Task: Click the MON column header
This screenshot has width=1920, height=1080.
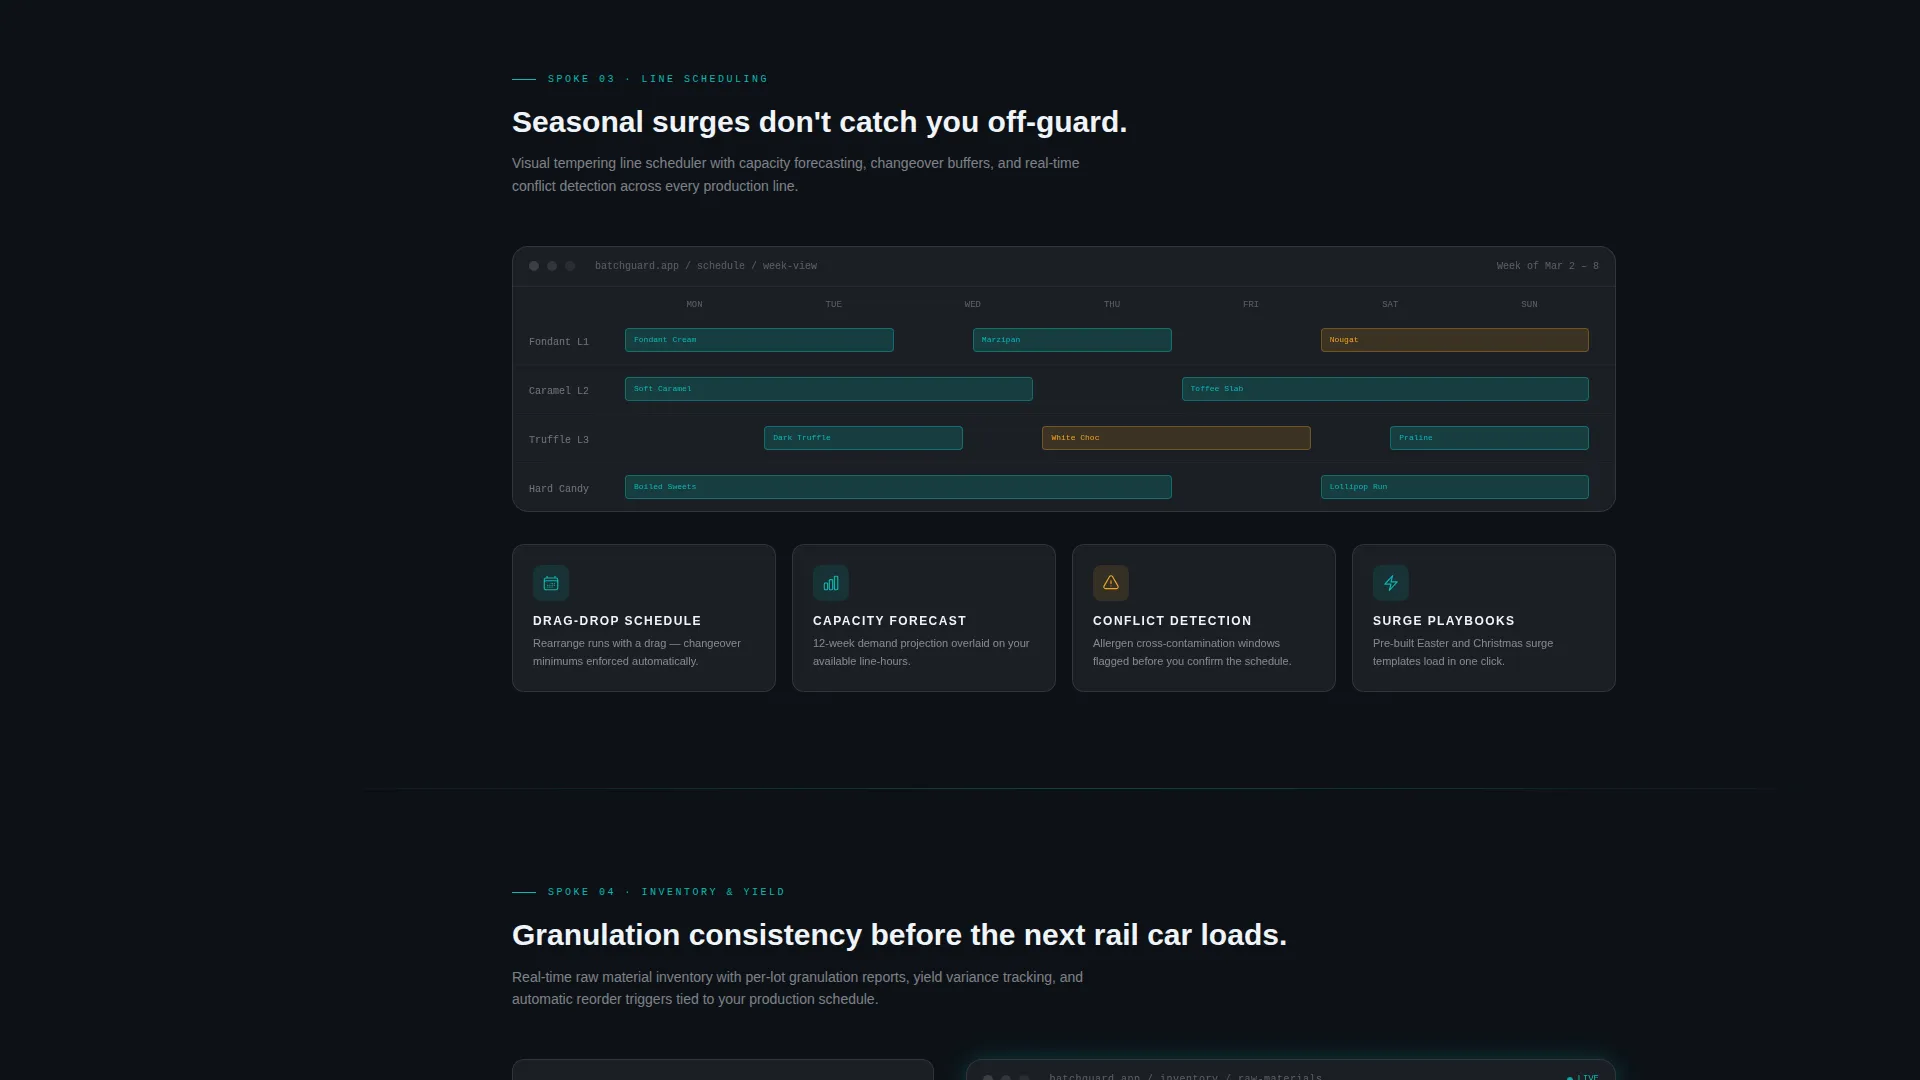Action: point(694,304)
